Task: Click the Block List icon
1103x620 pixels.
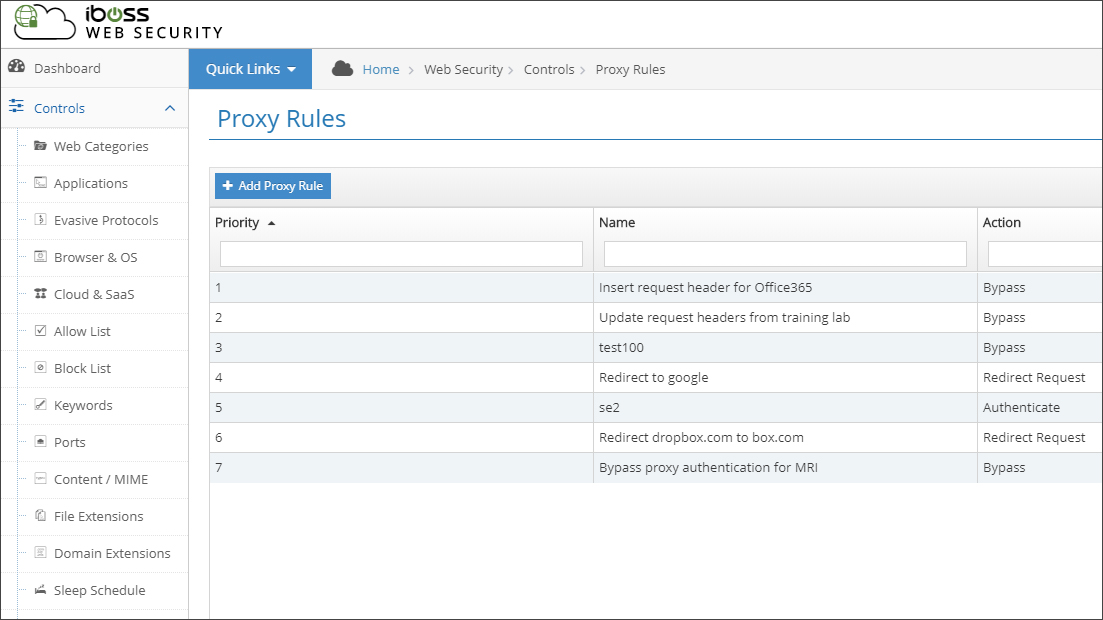Action: tap(41, 367)
